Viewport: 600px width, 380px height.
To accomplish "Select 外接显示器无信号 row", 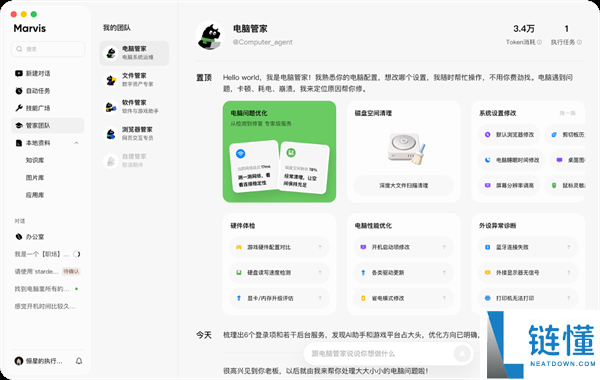I will [x=528, y=272].
